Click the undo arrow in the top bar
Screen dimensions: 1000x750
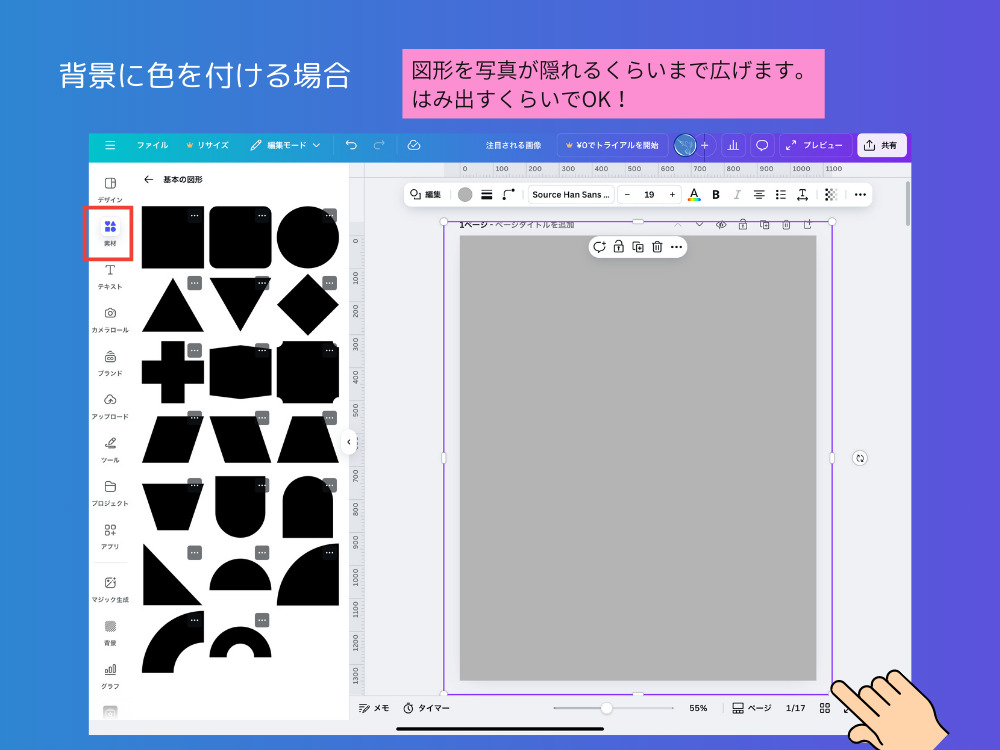coord(350,145)
